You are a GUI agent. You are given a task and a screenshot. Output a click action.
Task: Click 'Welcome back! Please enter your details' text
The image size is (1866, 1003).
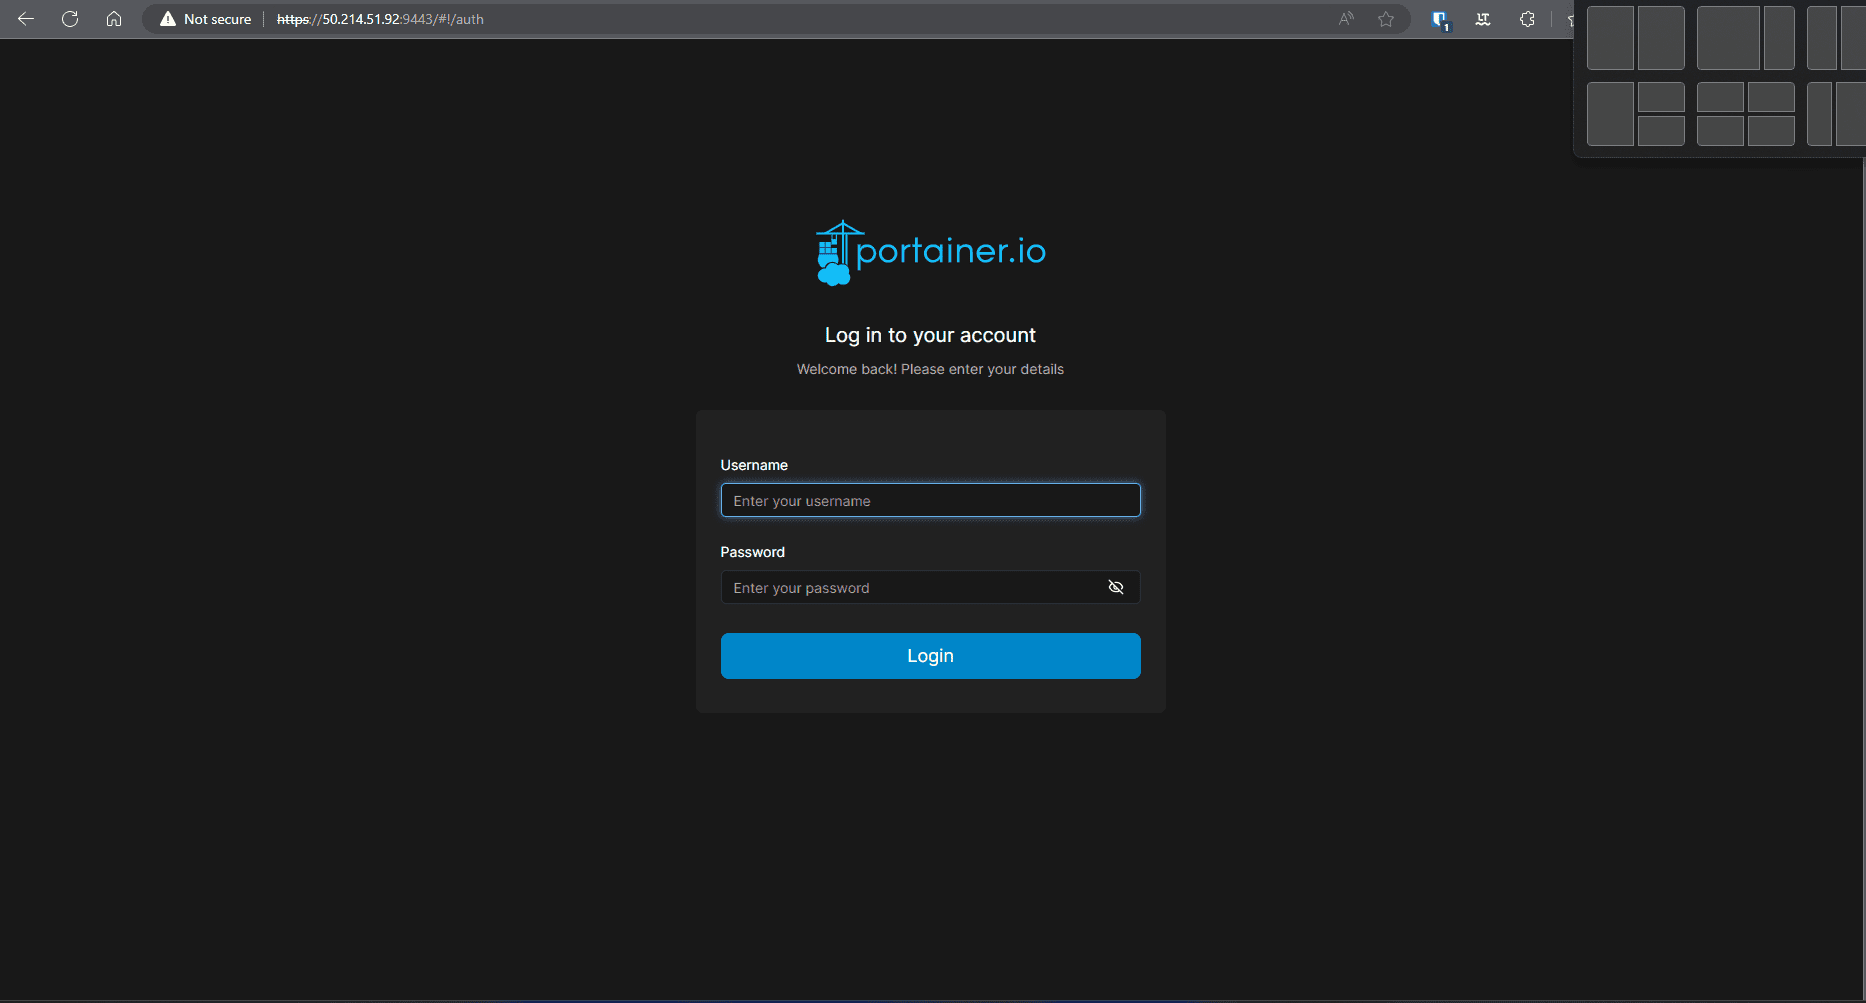pyautogui.click(x=930, y=369)
